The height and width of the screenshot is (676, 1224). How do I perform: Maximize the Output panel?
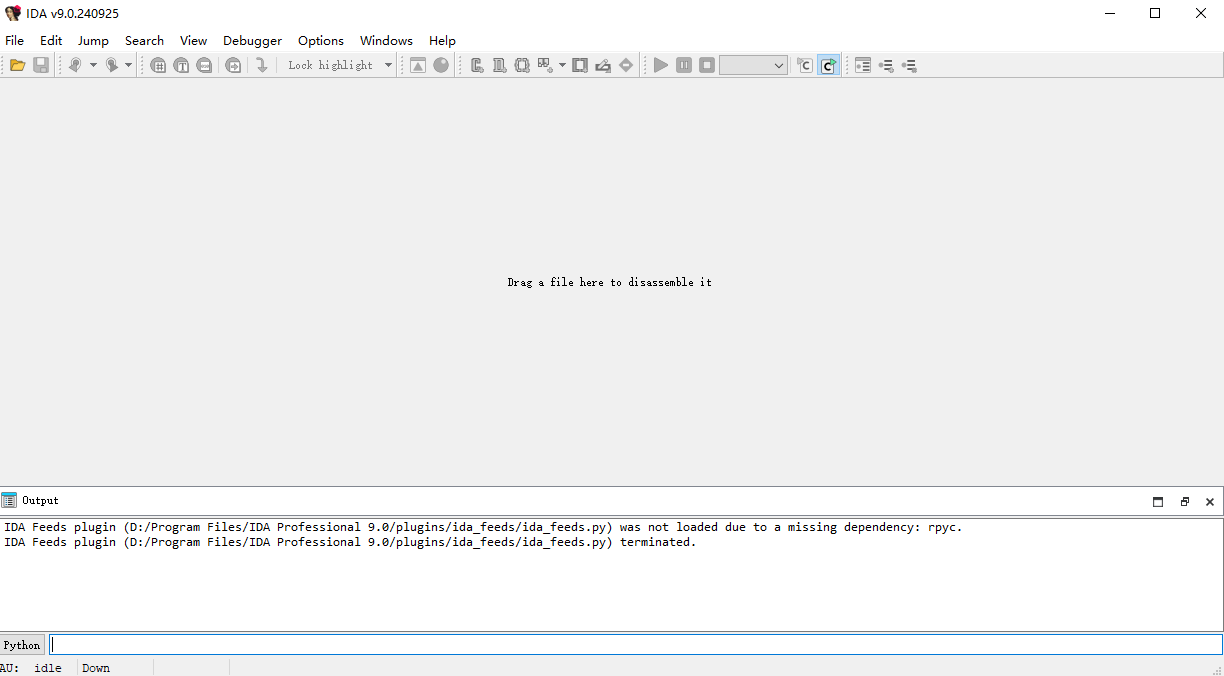[1158, 501]
